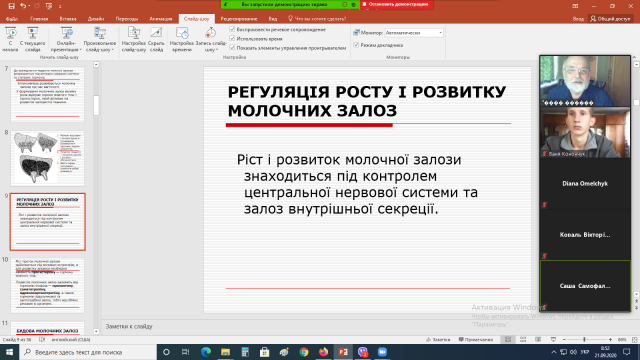This screenshot has width=640, height=360.
Task: Customize quick access toolbar dropdown arrow
Action: click(x=60, y=6)
